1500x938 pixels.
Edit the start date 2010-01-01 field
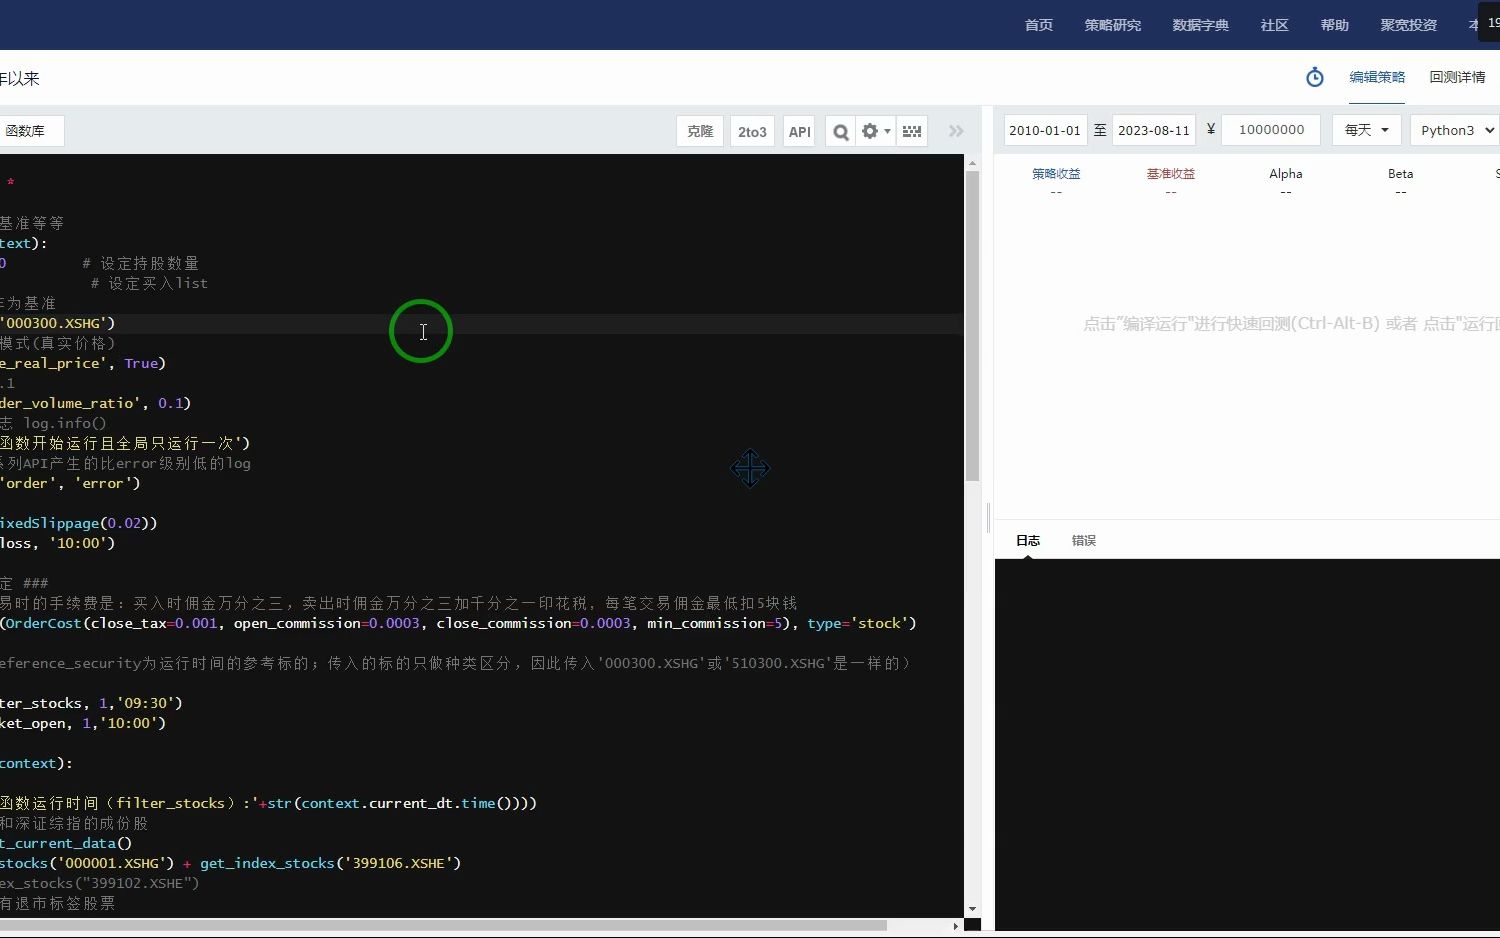pyautogui.click(x=1045, y=130)
